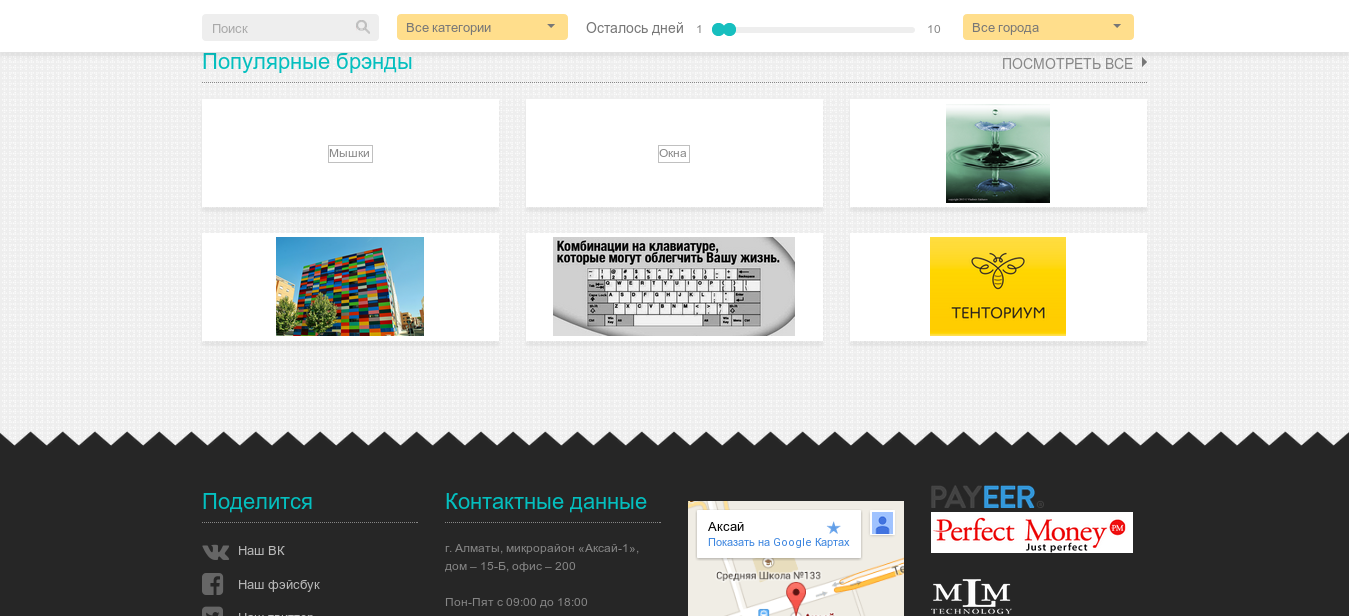The height and width of the screenshot is (616, 1349).
Task: Click the Контактные данные heading
Action: [x=546, y=501]
